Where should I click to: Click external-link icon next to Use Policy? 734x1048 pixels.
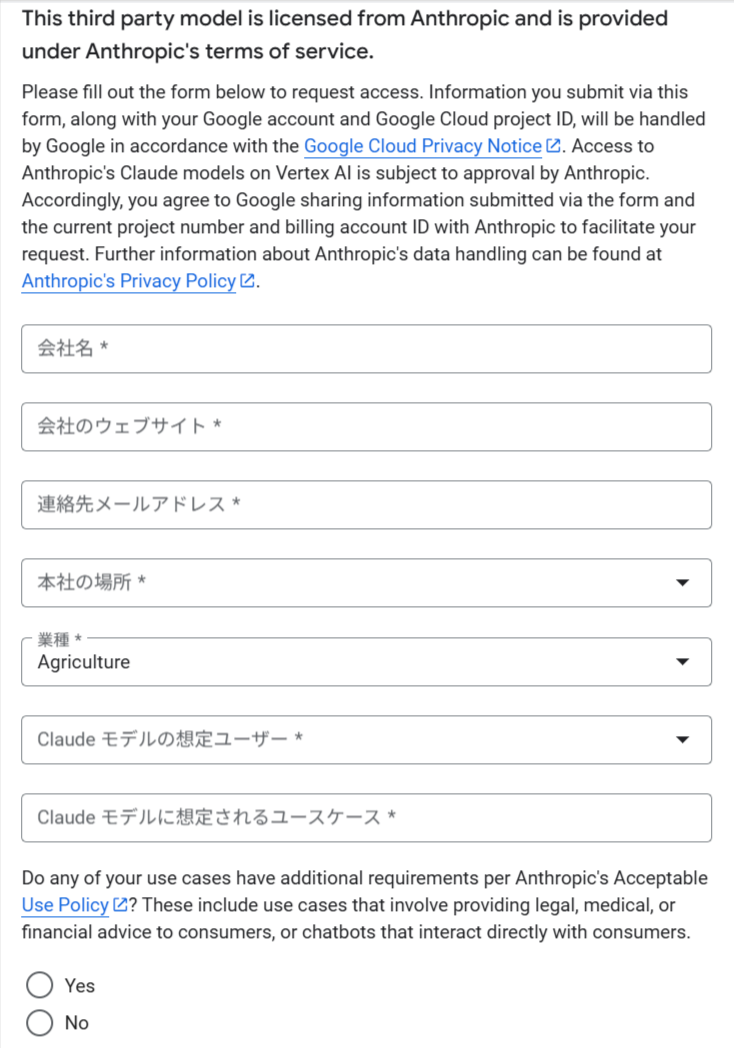pos(121,906)
